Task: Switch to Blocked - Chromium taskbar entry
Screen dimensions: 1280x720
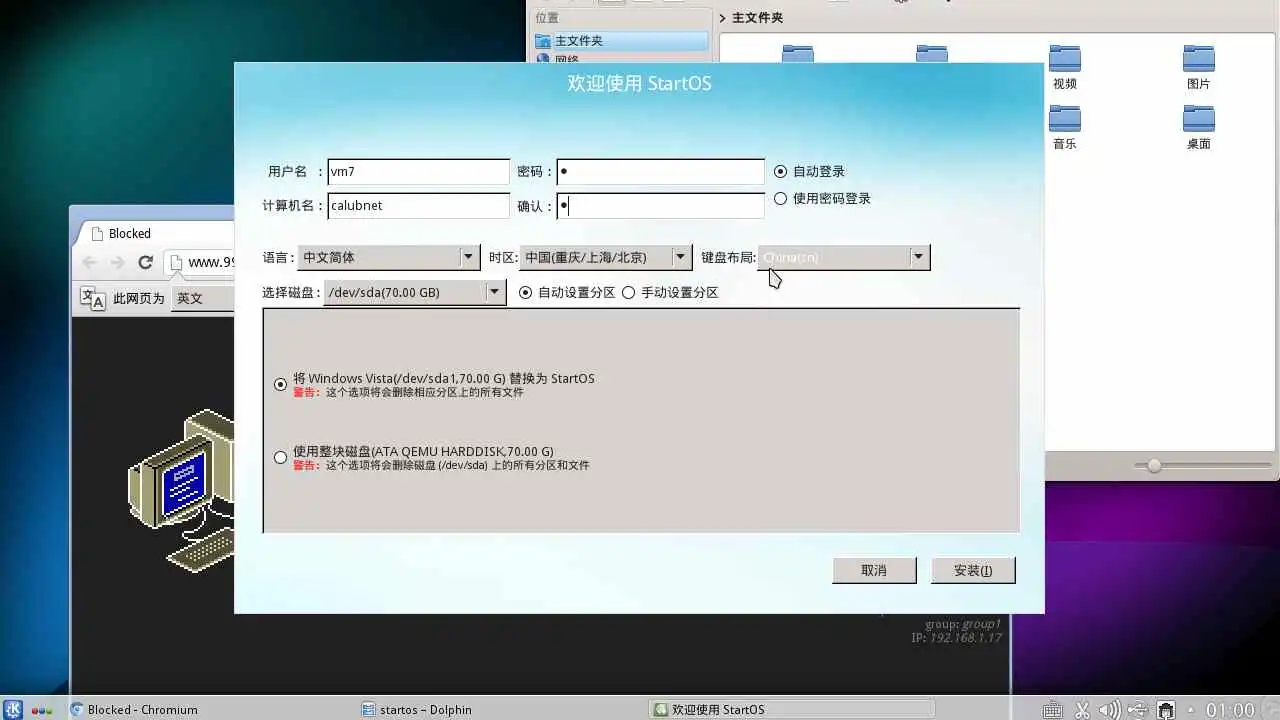Action: coord(210,709)
